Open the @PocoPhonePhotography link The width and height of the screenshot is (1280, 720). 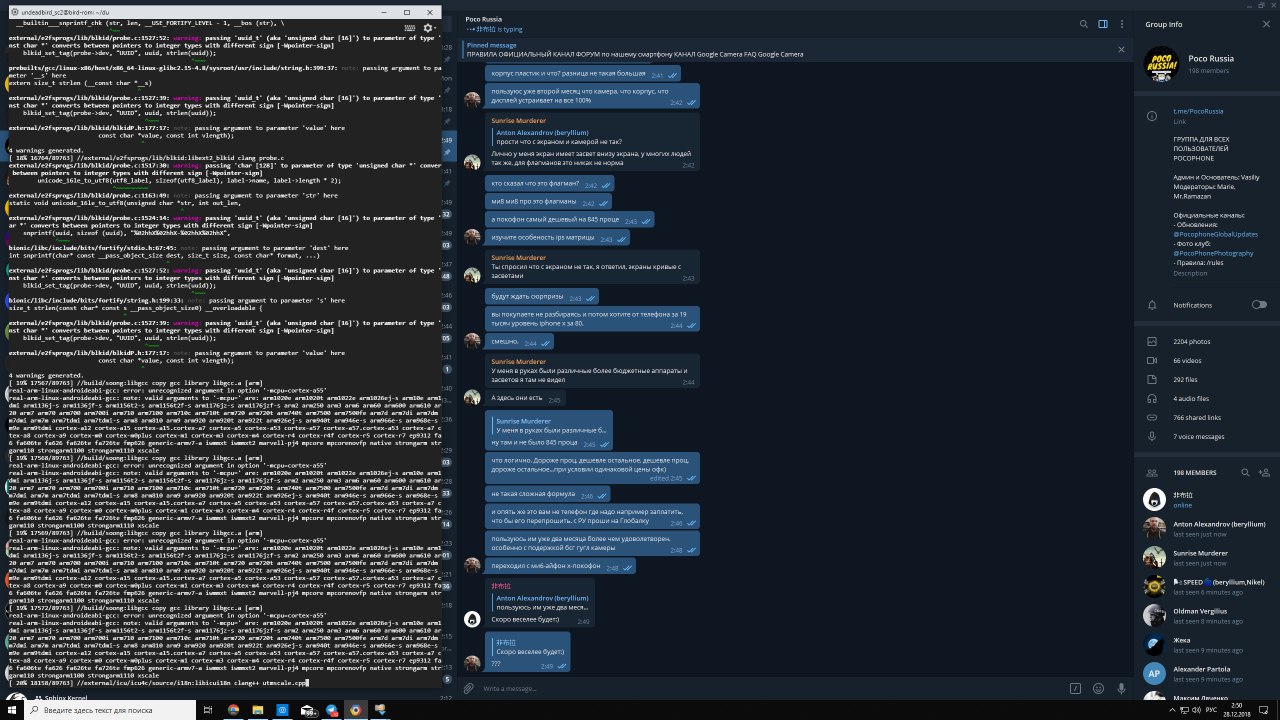click(x=1213, y=254)
